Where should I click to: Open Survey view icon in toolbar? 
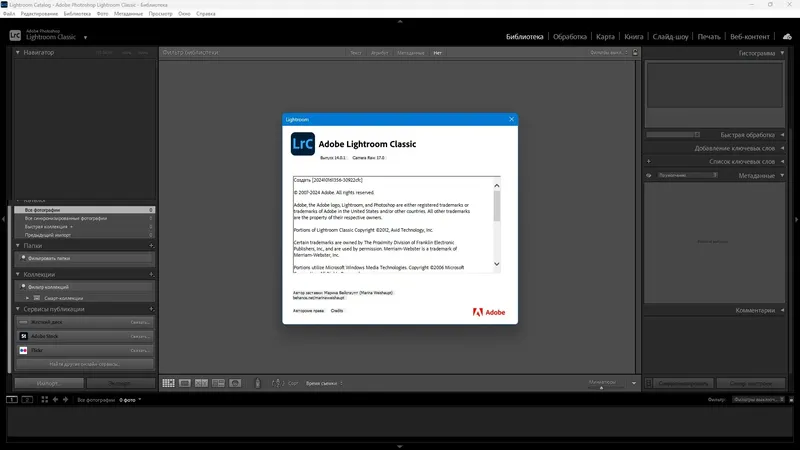[x=218, y=383]
